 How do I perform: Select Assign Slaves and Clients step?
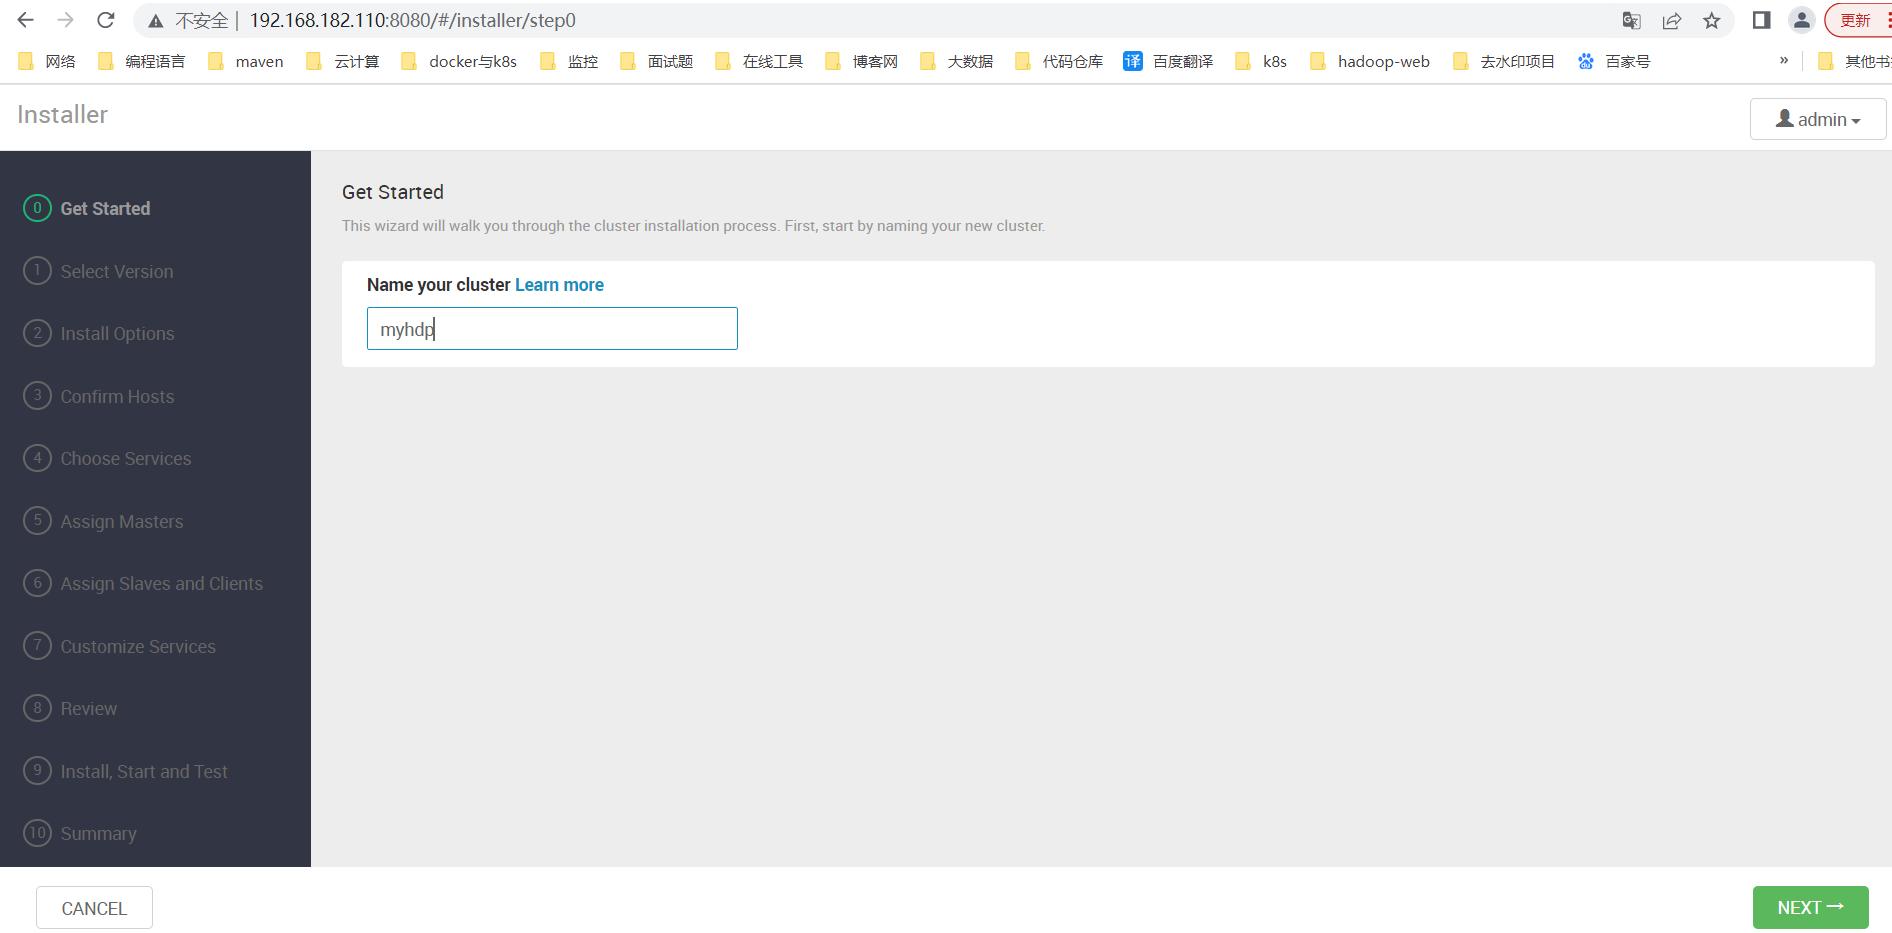[143, 583]
